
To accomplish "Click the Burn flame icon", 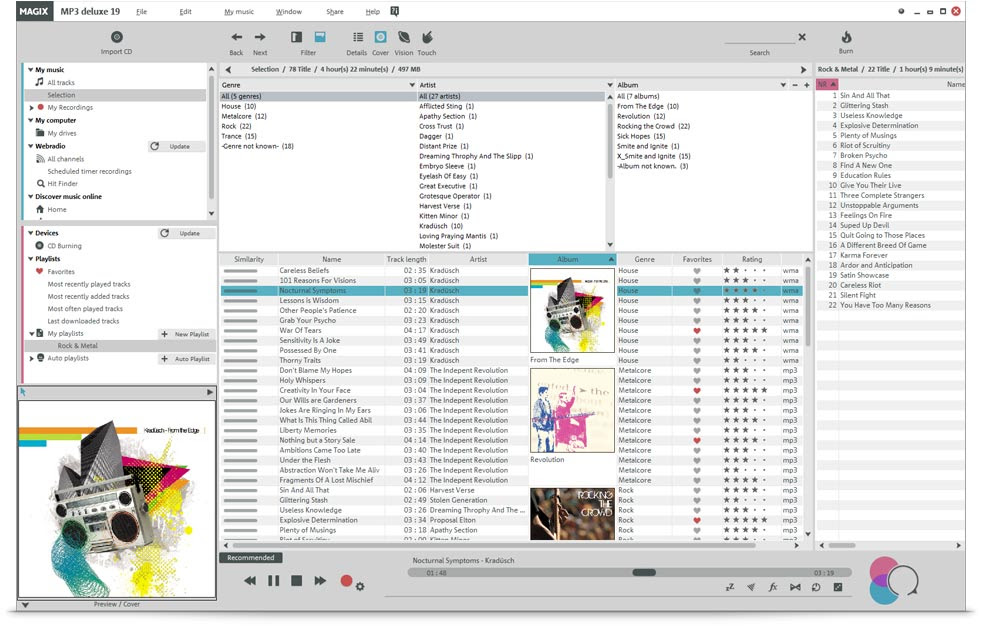I will 846,37.
